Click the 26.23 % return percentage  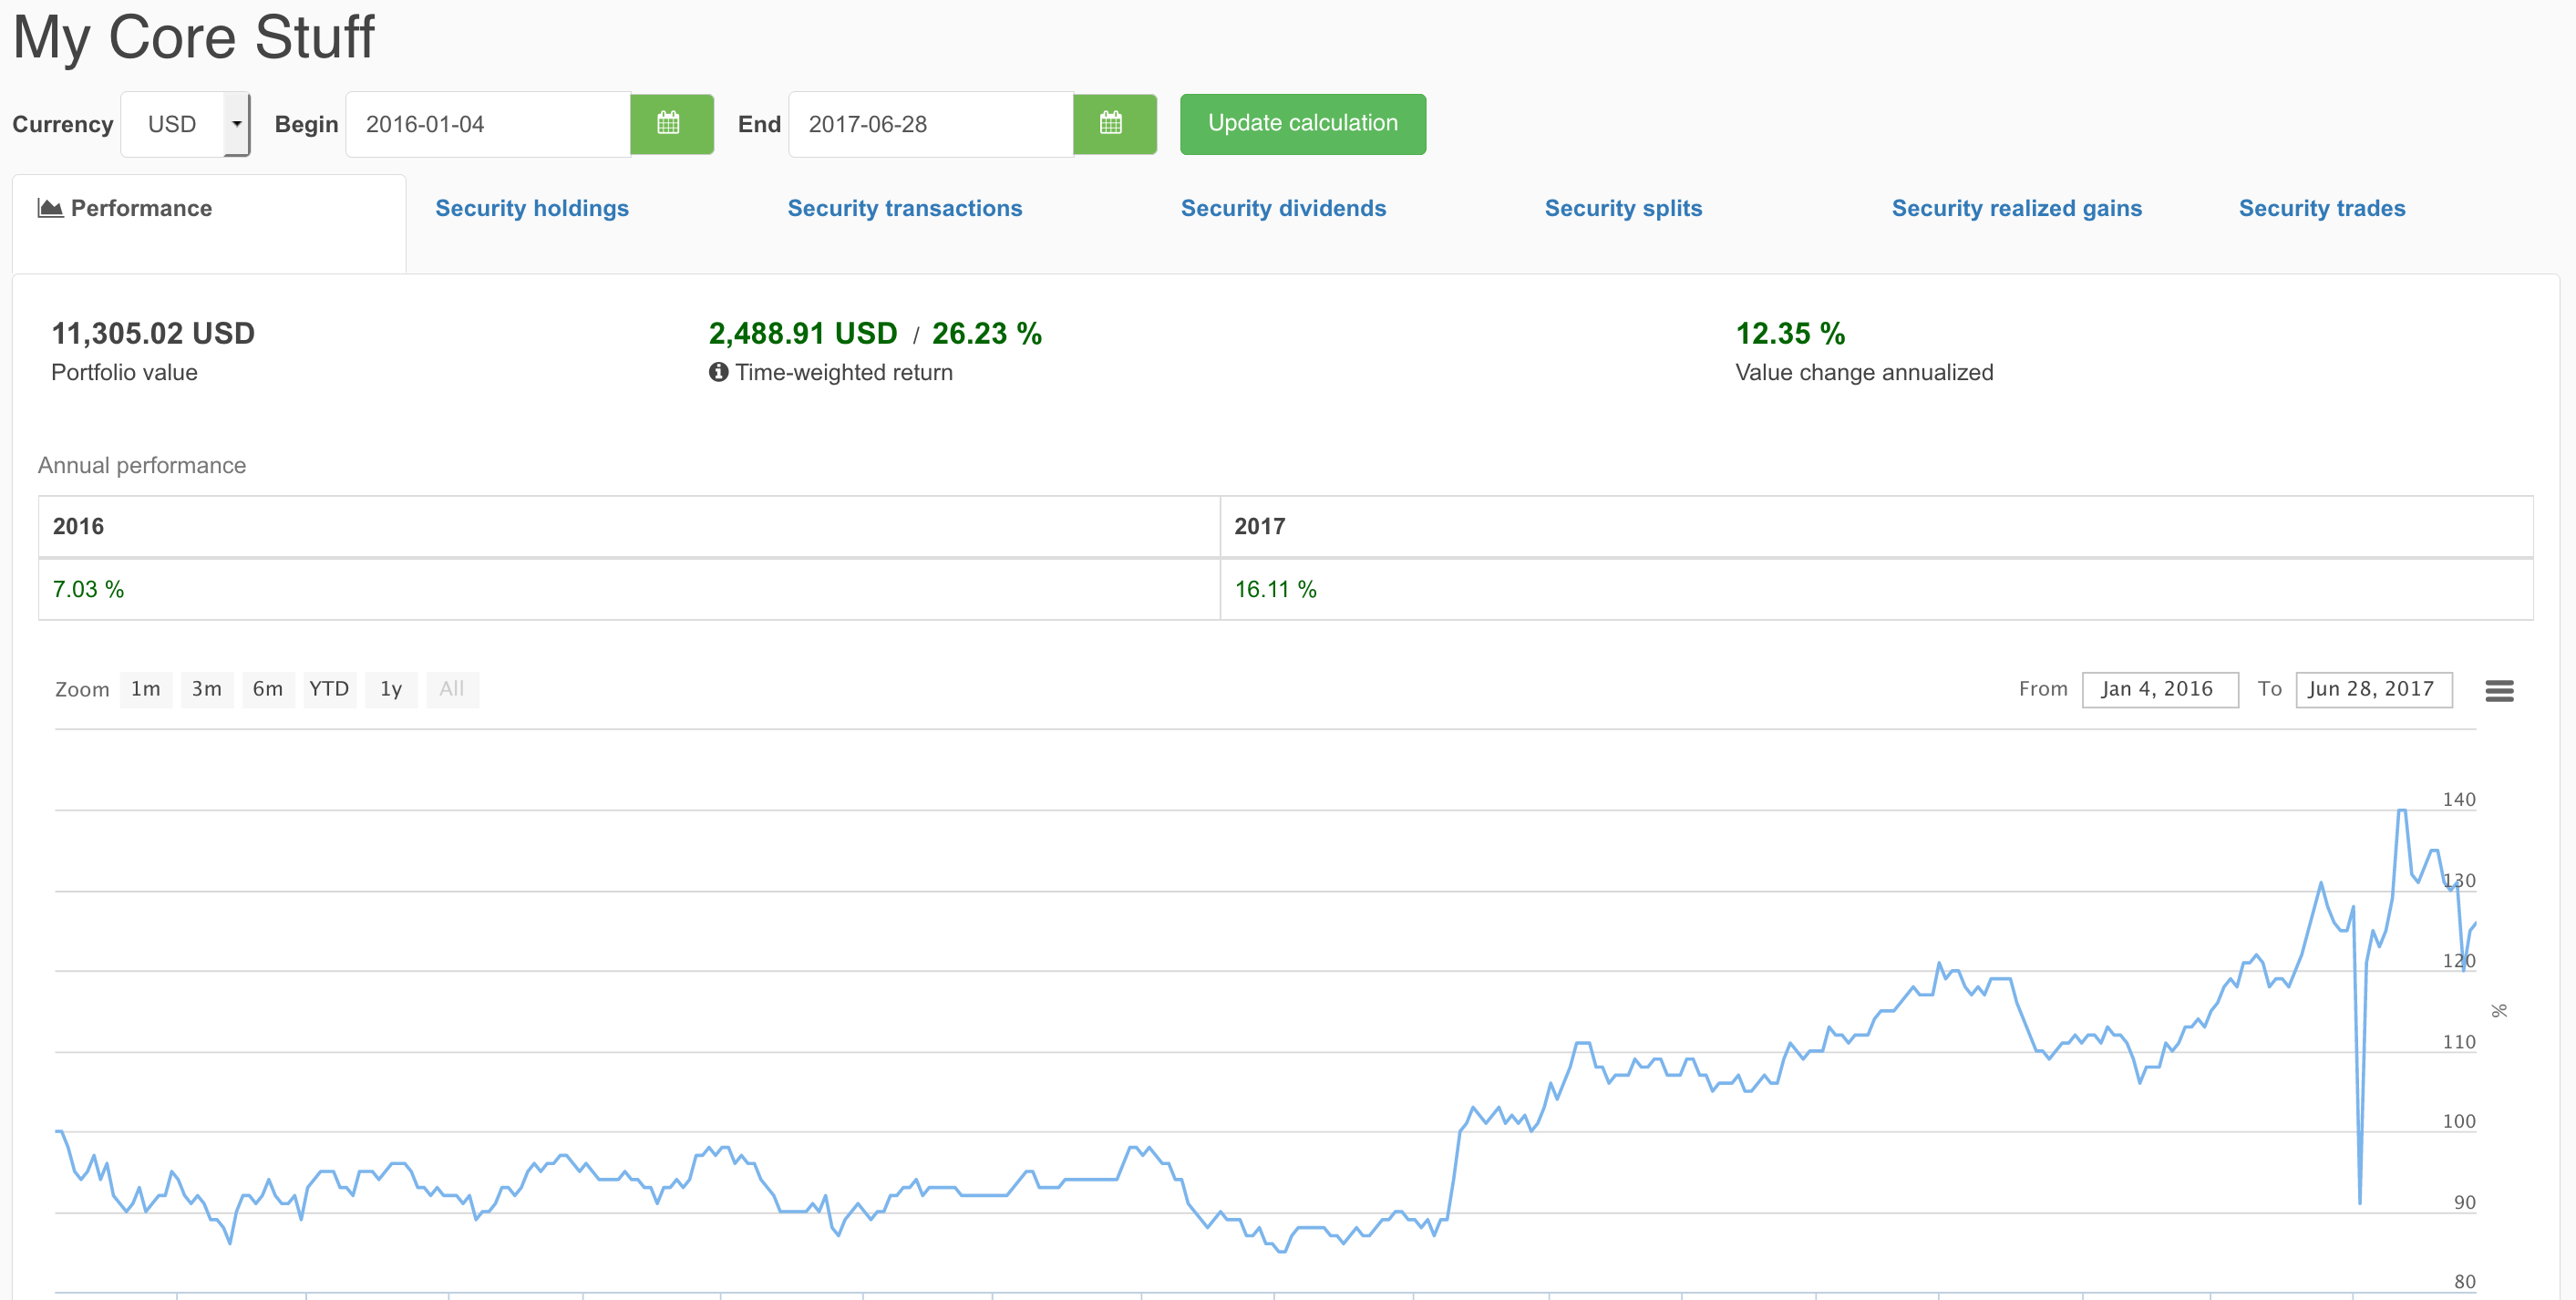[x=987, y=333]
